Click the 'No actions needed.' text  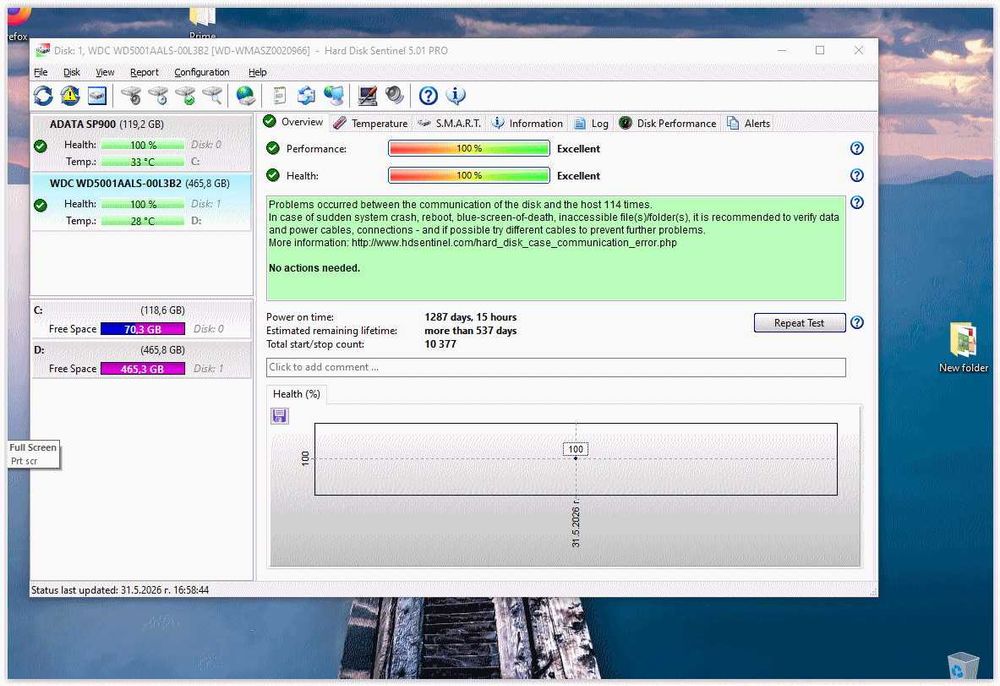click(314, 268)
